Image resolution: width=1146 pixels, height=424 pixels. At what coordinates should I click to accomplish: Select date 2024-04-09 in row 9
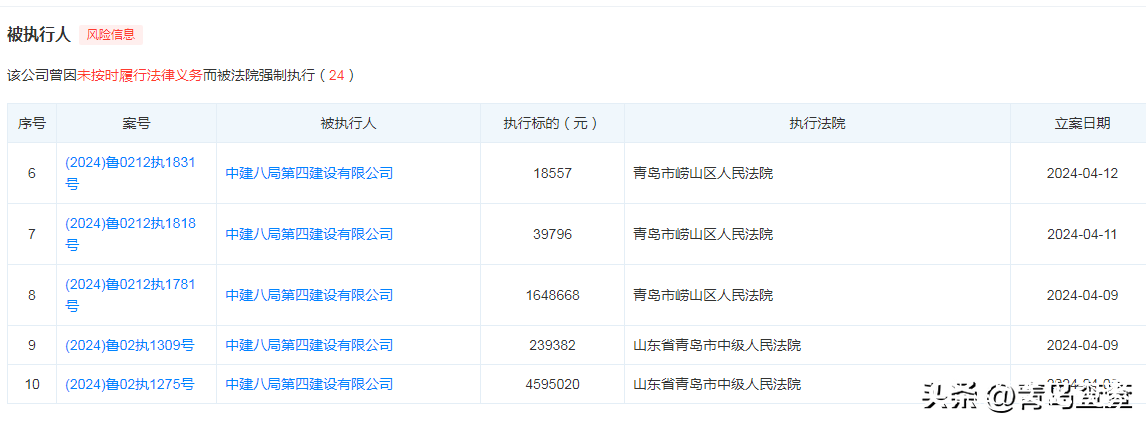coord(1082,345)
